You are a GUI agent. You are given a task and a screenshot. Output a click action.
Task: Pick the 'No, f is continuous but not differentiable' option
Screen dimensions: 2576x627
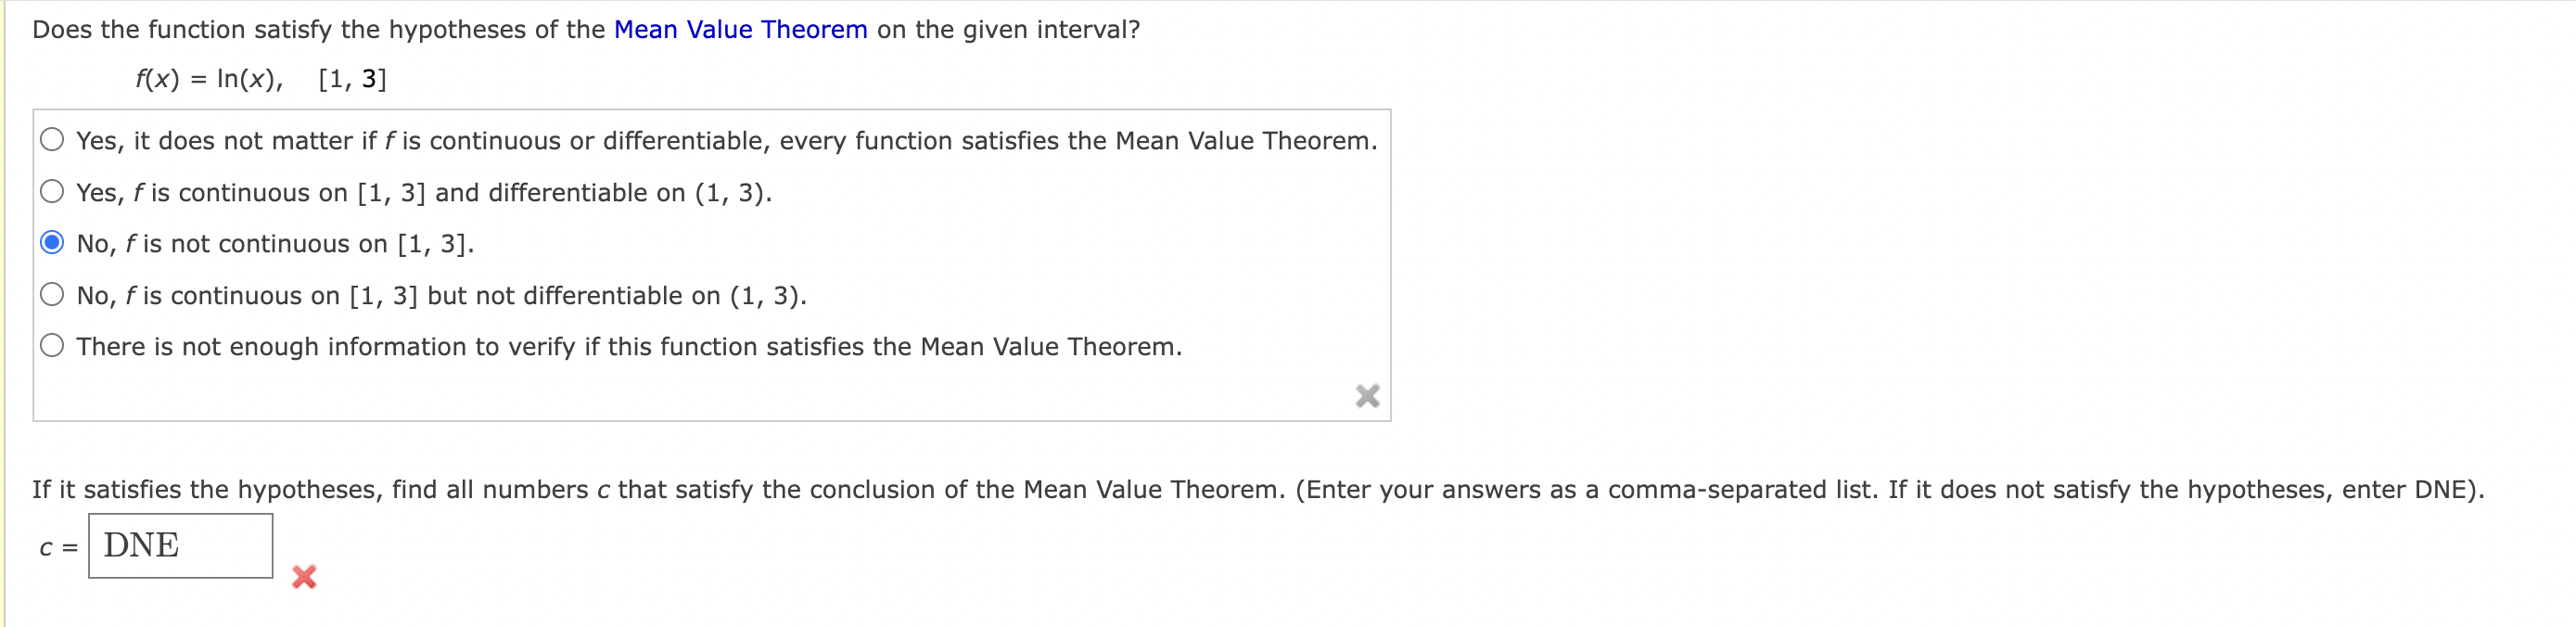coord(53,293)
